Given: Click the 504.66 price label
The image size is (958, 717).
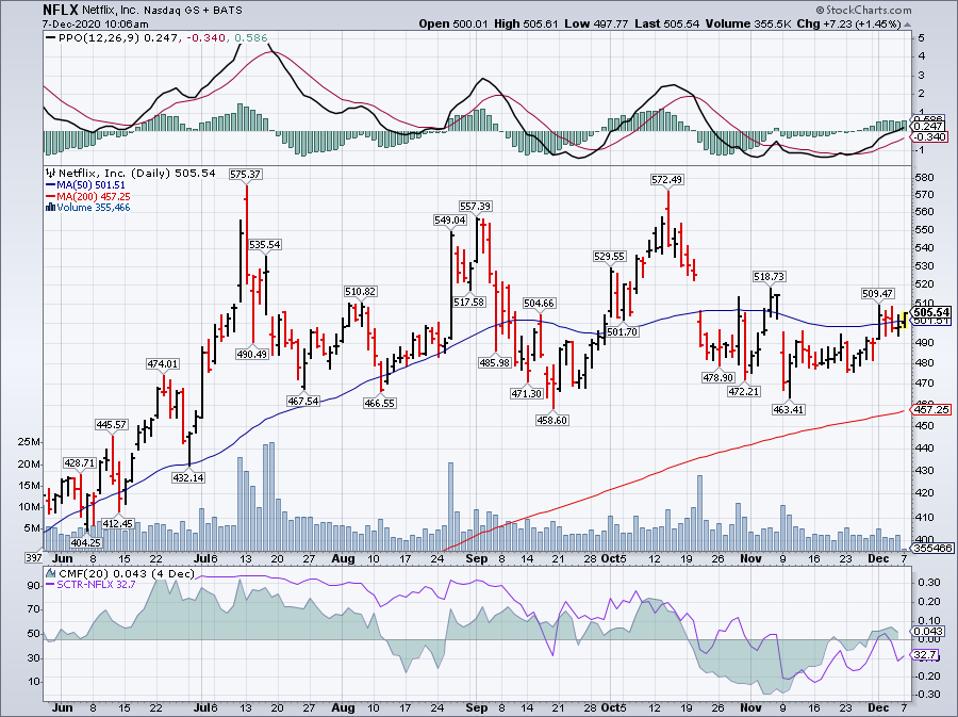Looking at the screenshot, I should [x=539, y=304].
